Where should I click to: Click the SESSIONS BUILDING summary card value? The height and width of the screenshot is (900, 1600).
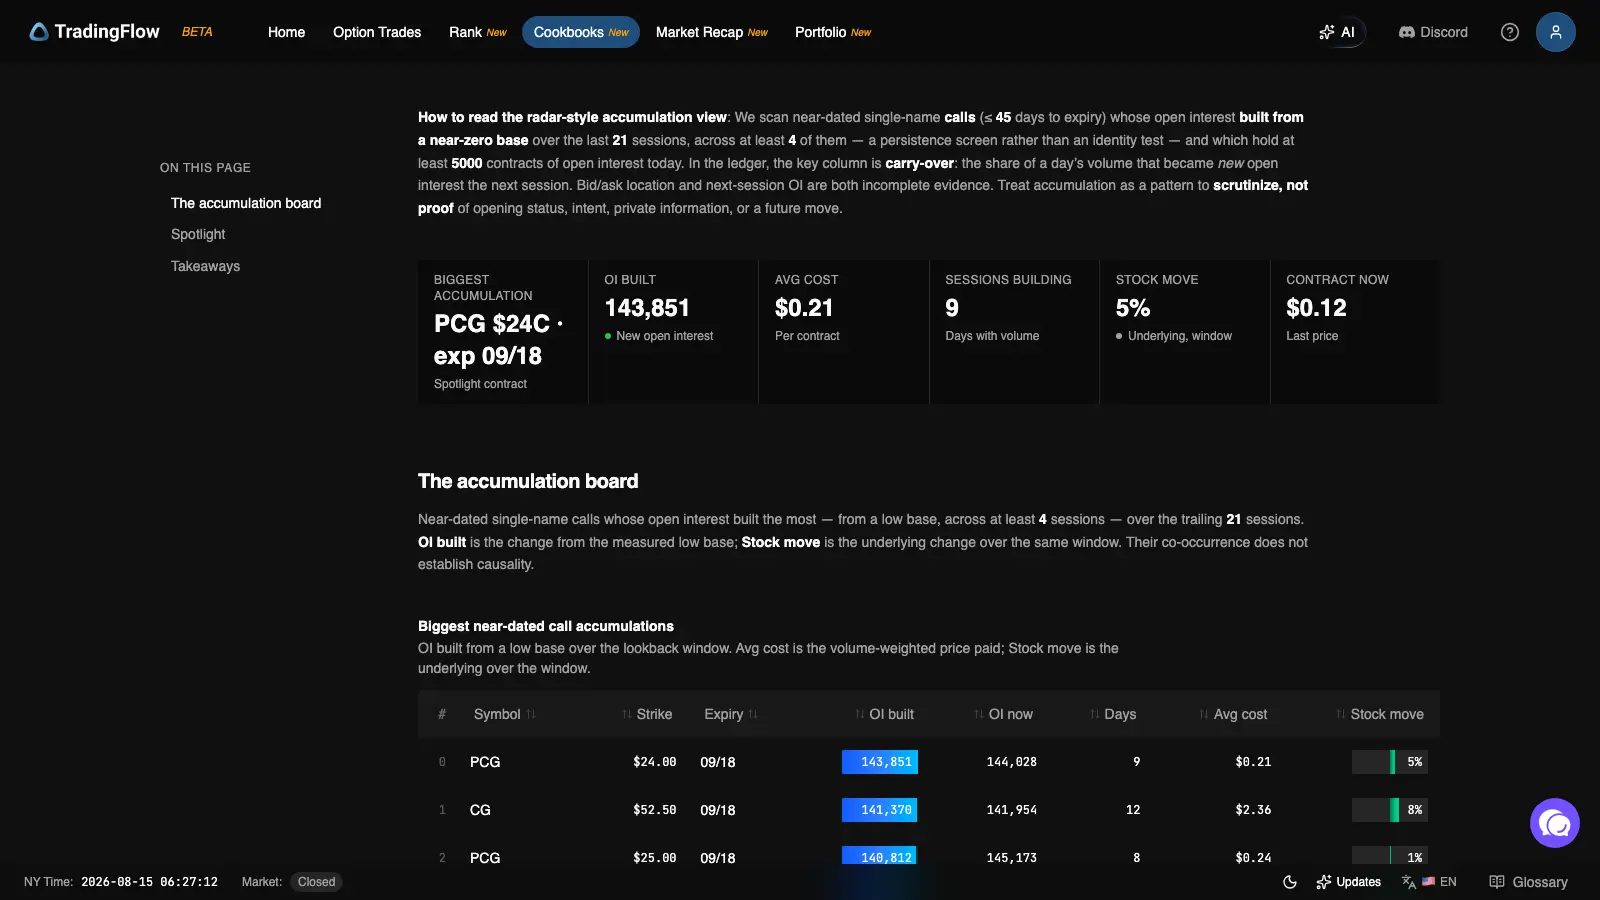[x=952, y=308]
